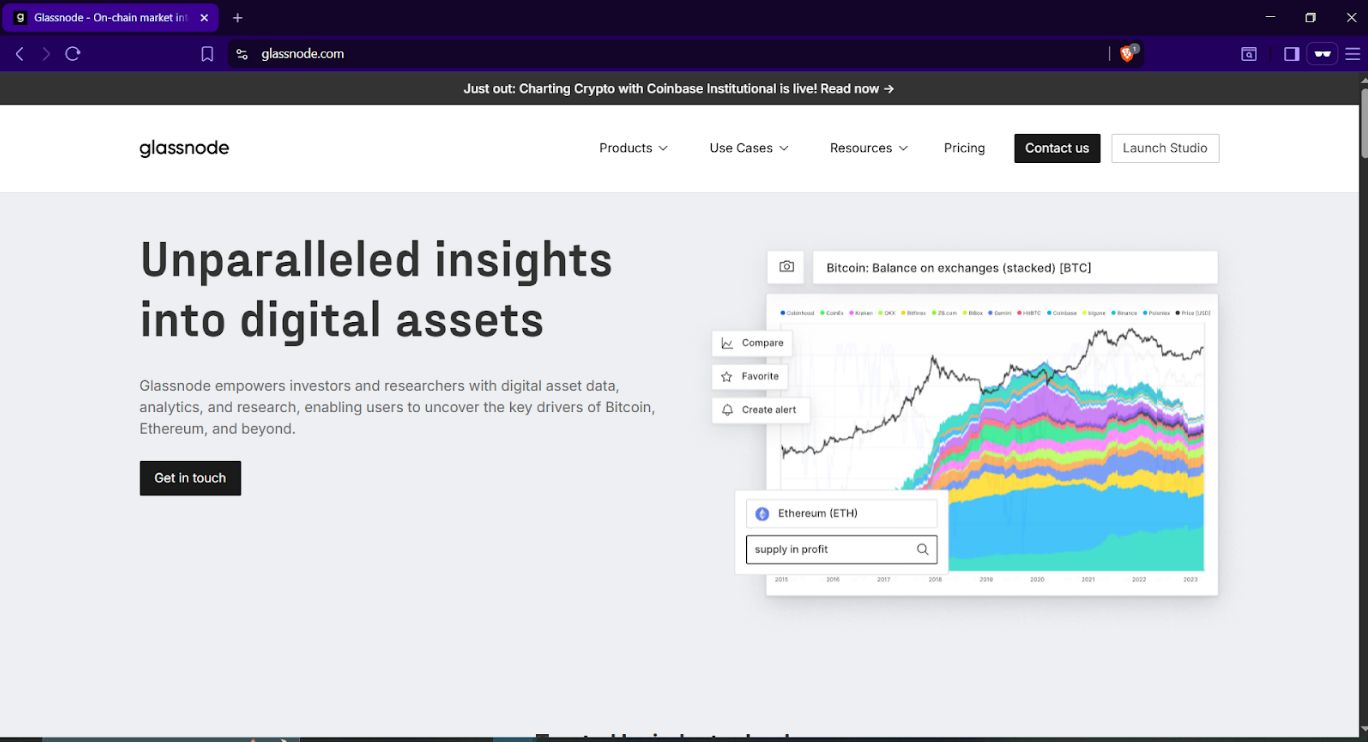Click the browser forward arrow
Screen dimensions: 1368x742
point(45,54)
